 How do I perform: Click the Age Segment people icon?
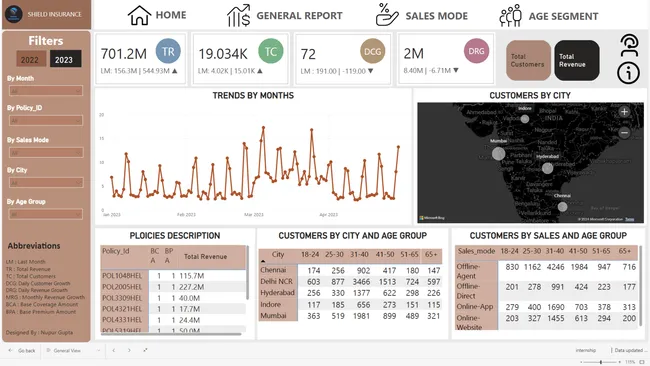(510, 16)
